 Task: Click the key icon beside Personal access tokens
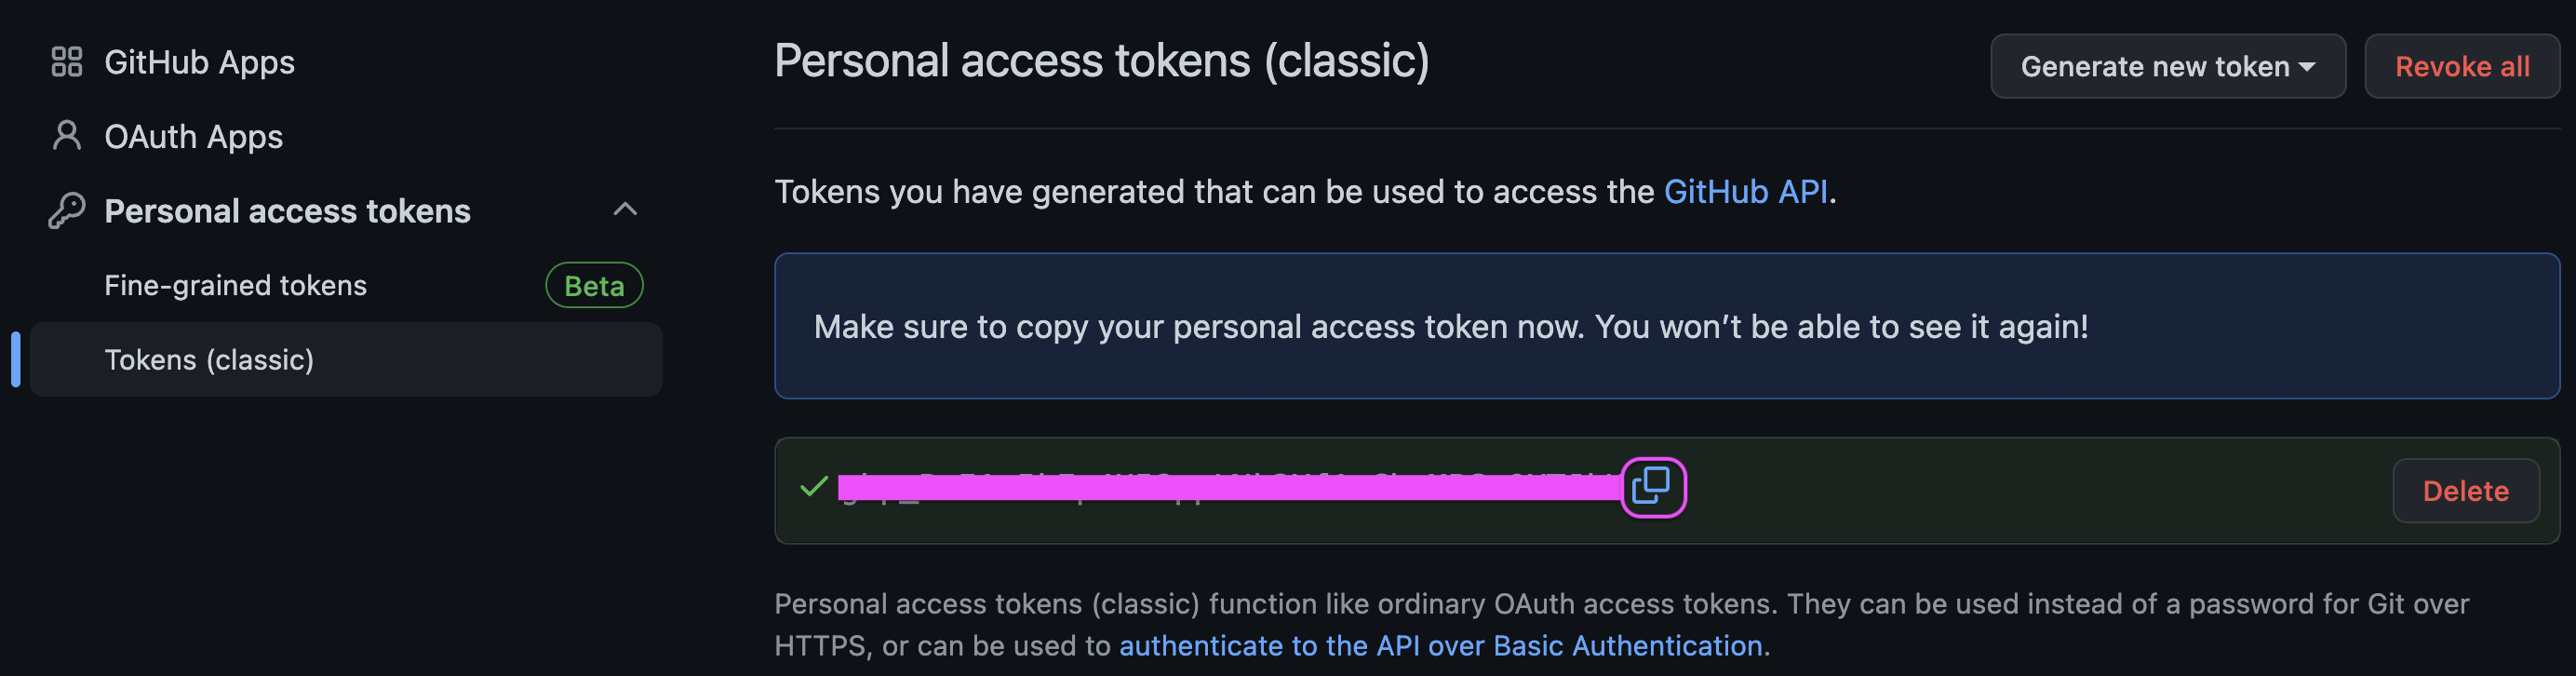point(66,210)
